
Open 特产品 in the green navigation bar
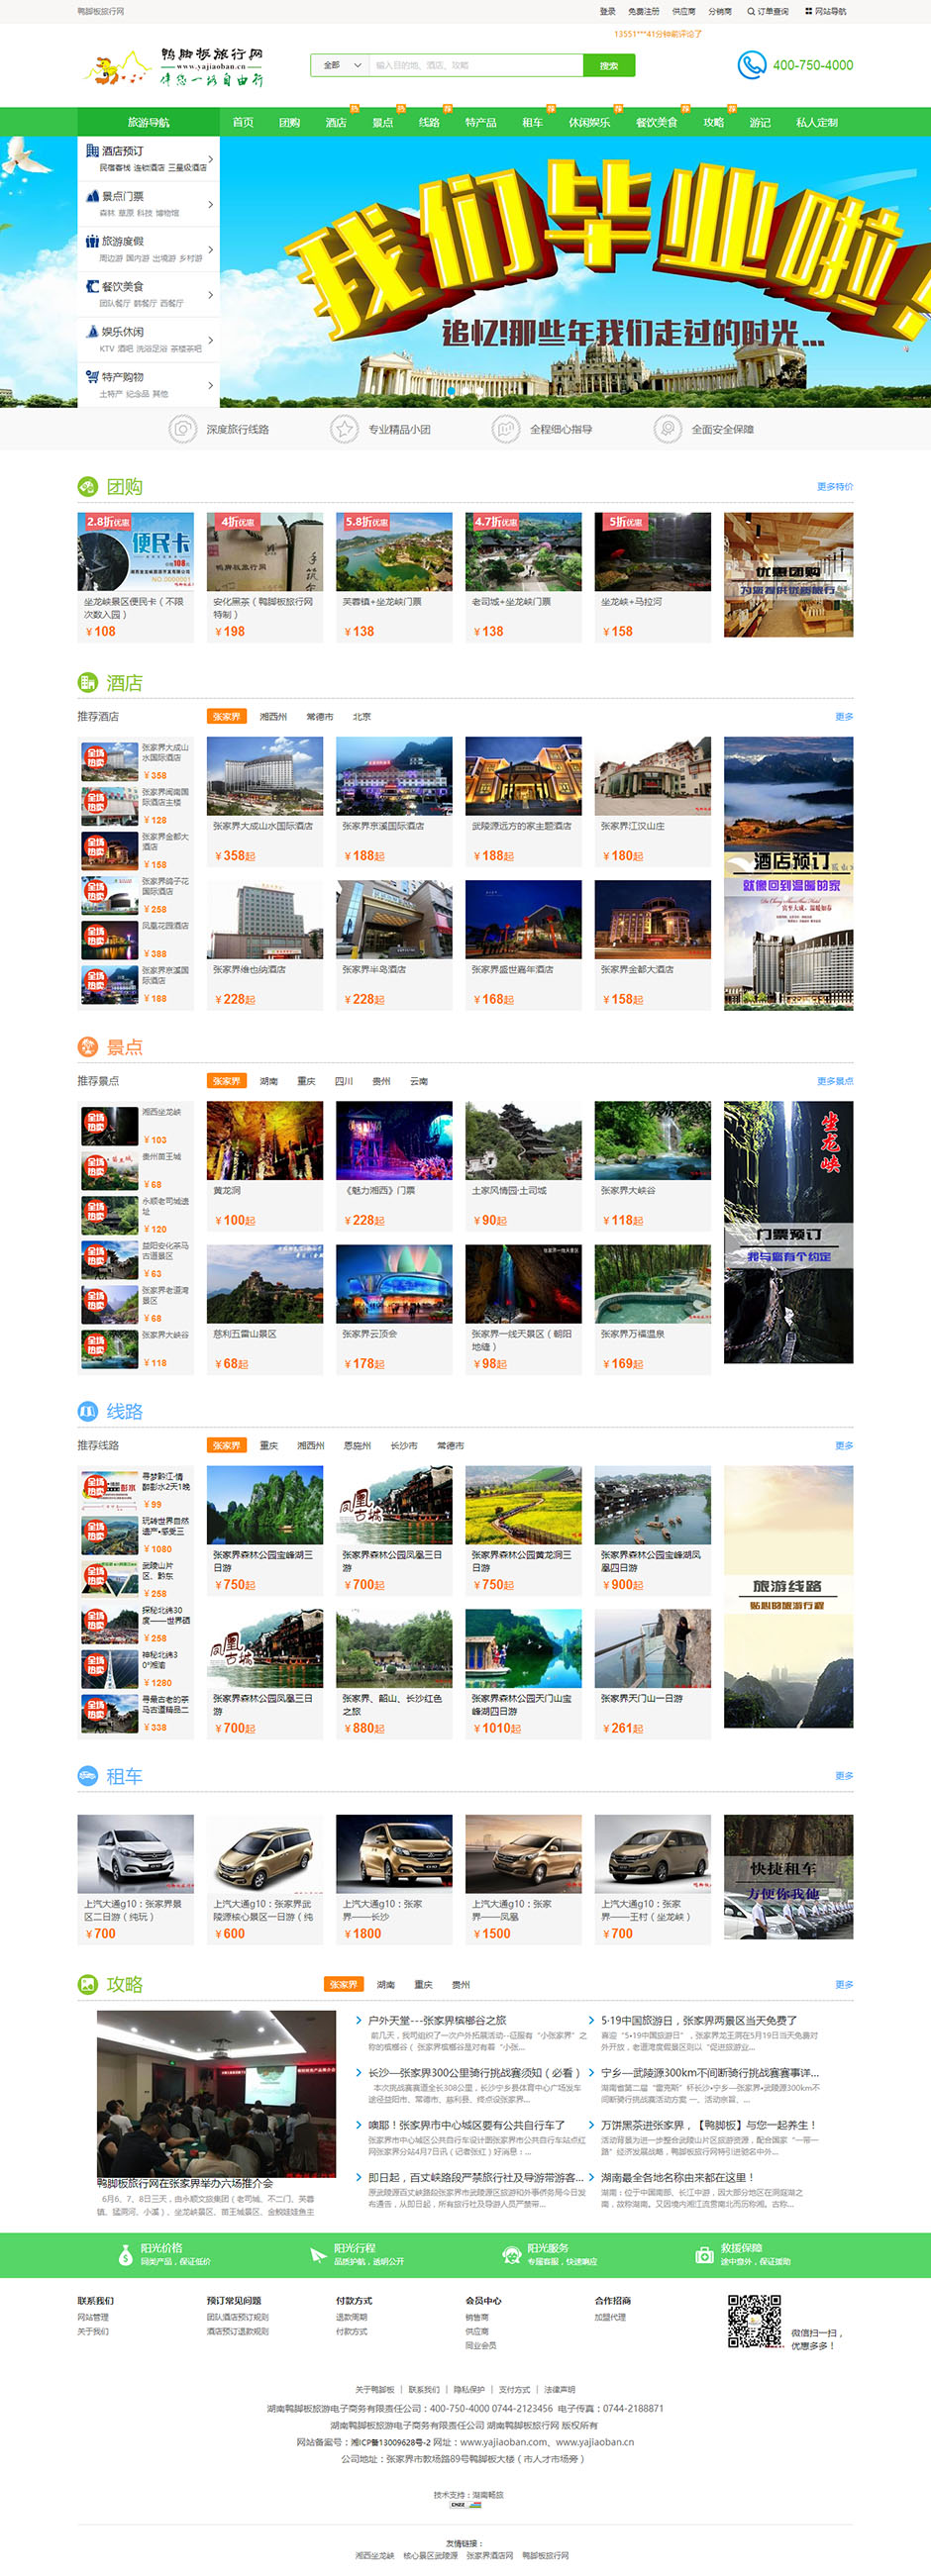[x=480, y=122]
